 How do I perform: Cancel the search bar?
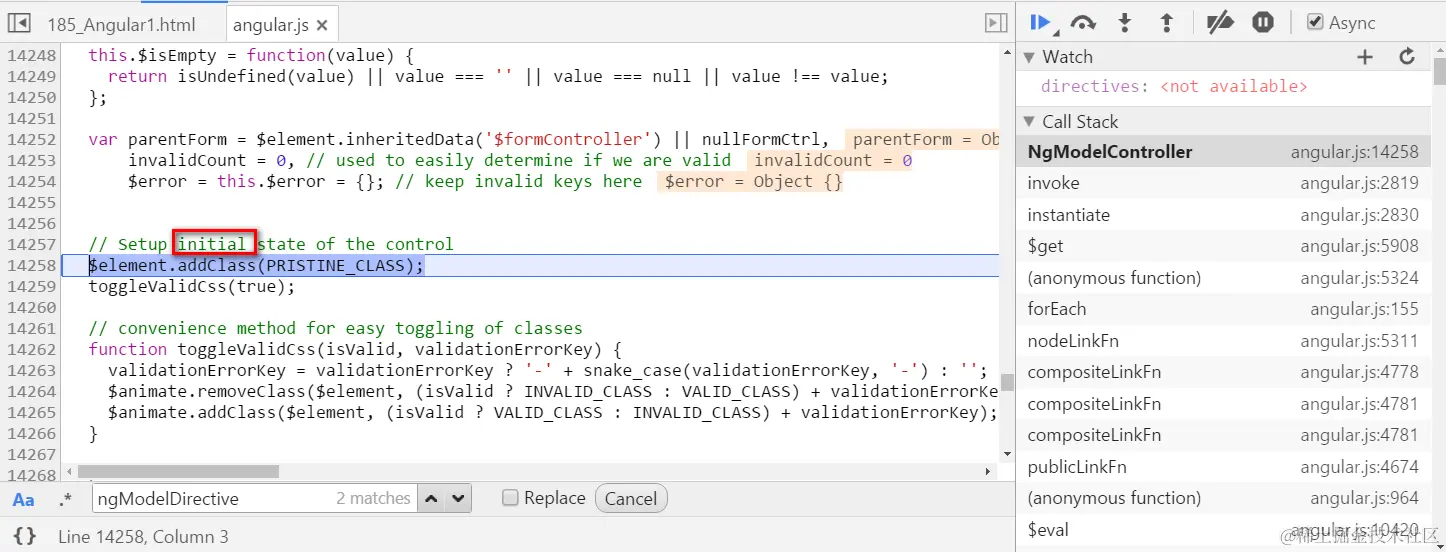click(631, 498)
